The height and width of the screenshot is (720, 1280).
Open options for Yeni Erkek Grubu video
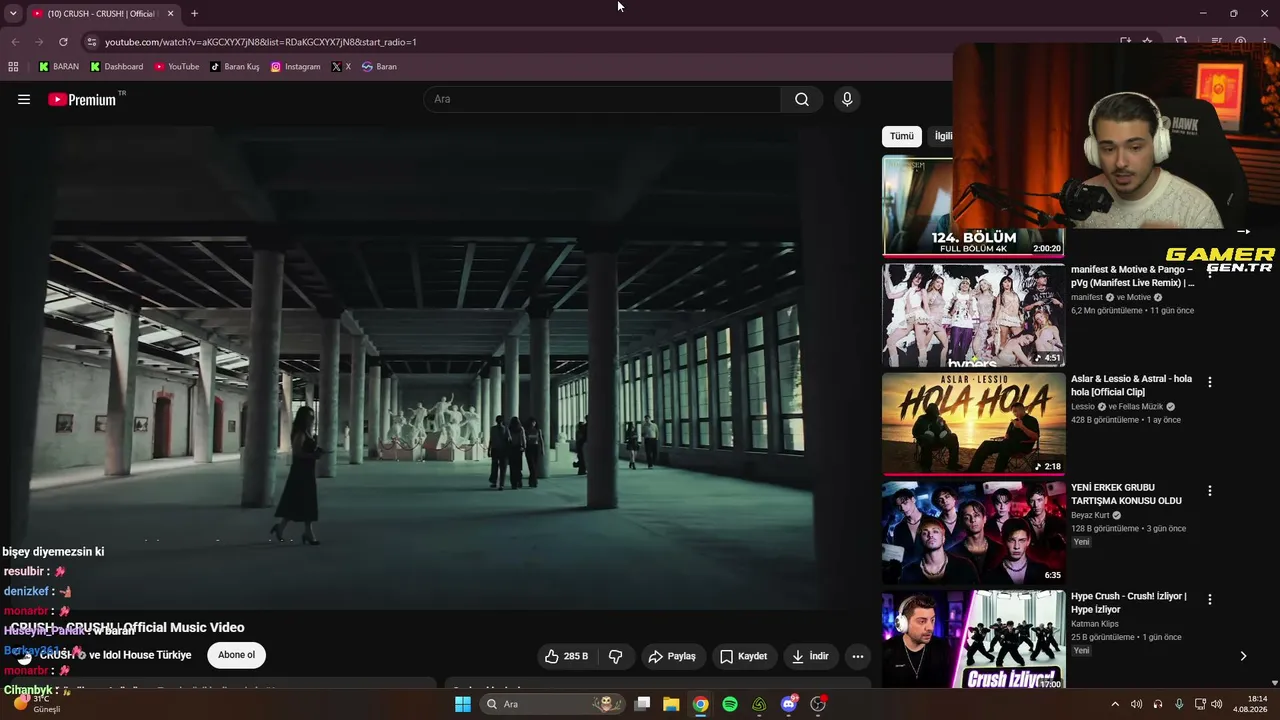click(1210, 491)
